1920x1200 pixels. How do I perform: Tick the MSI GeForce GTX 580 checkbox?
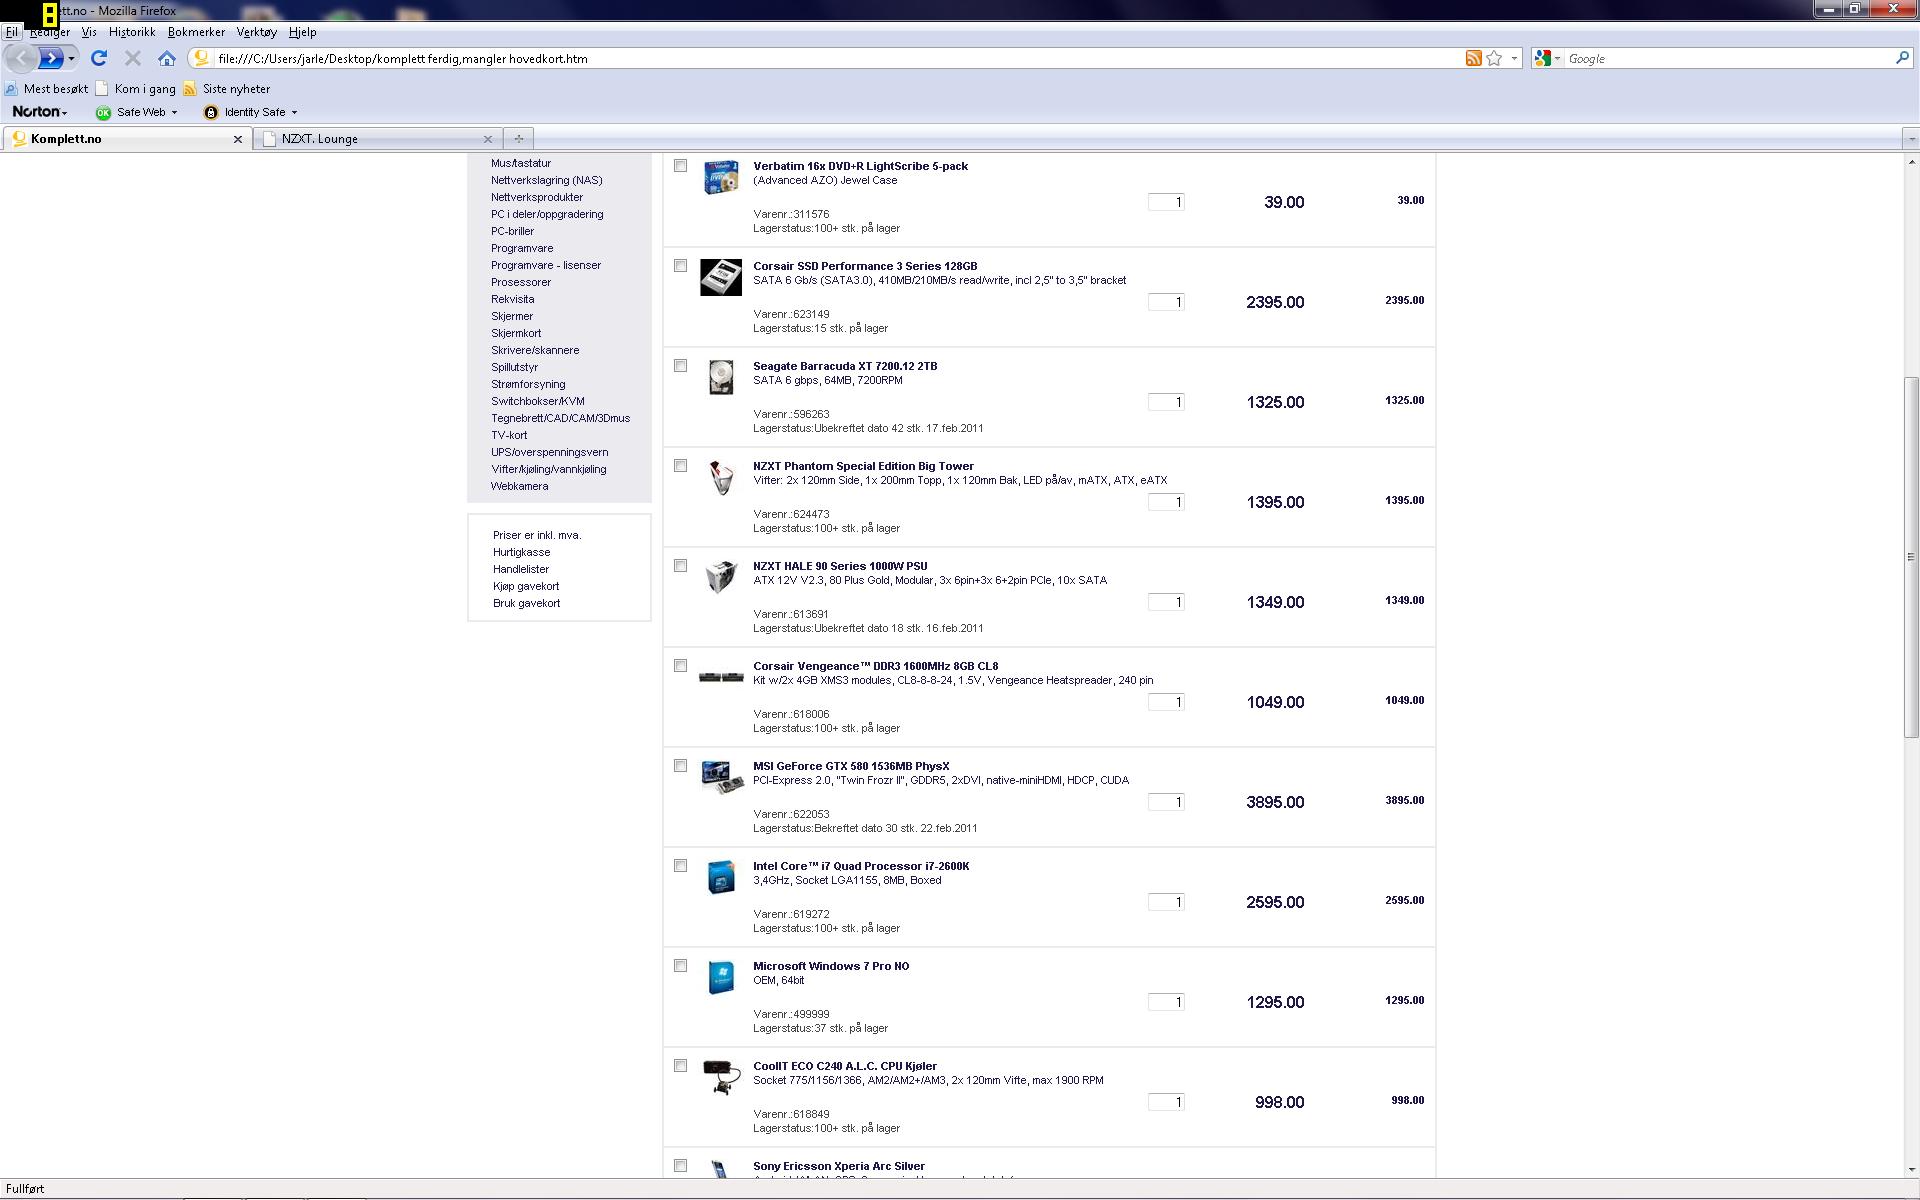click(x=681, y=766)
